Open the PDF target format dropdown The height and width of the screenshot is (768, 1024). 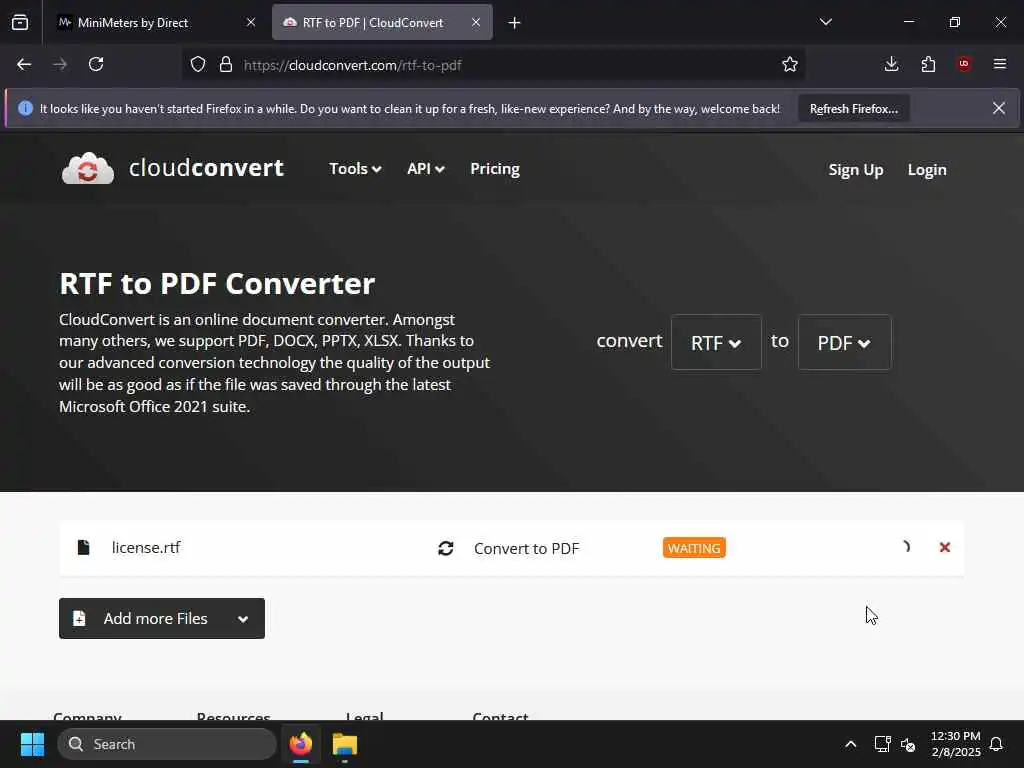pyautogui.click(x=844, y=342)
